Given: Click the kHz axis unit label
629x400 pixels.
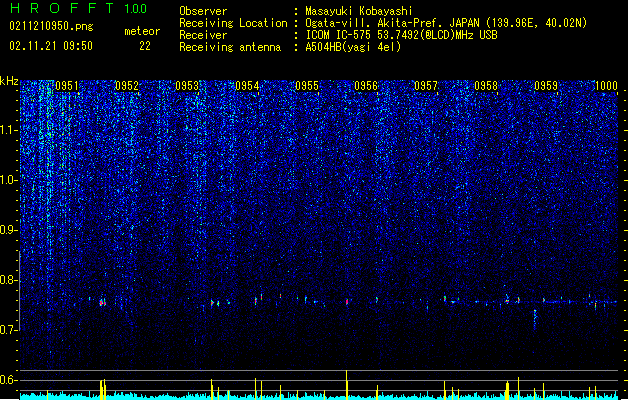Looking at the screenshot, I should coord(9,81).
